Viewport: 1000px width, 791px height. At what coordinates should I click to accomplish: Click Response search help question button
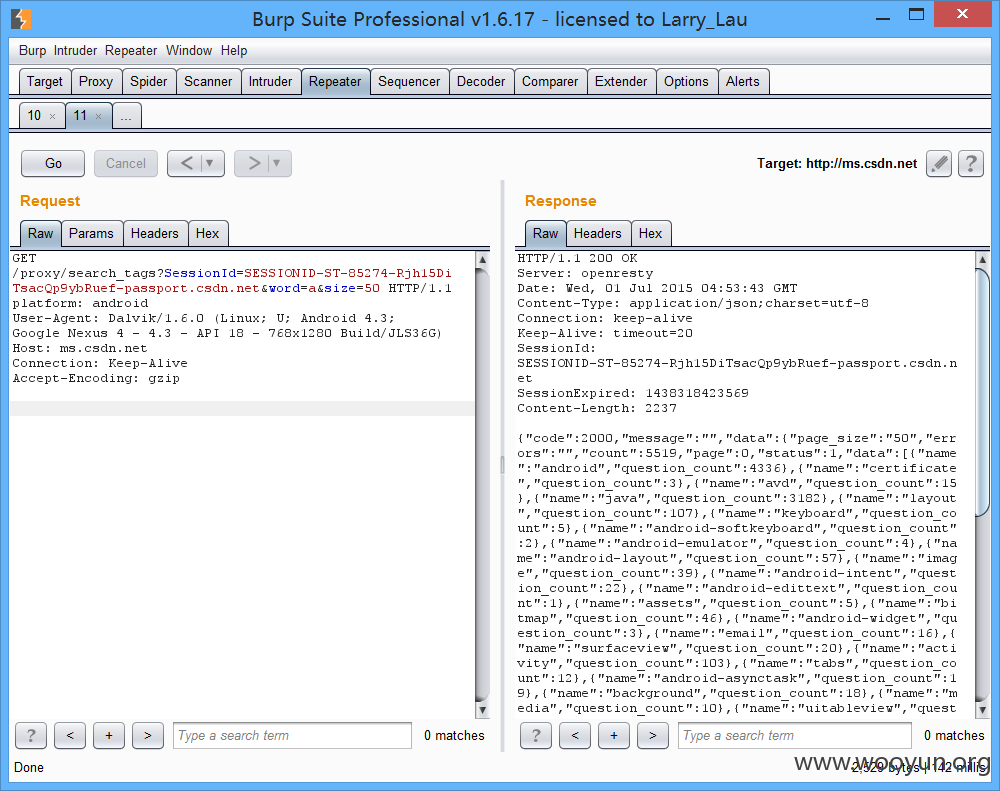pyautogui.click(x=536, y=736)
